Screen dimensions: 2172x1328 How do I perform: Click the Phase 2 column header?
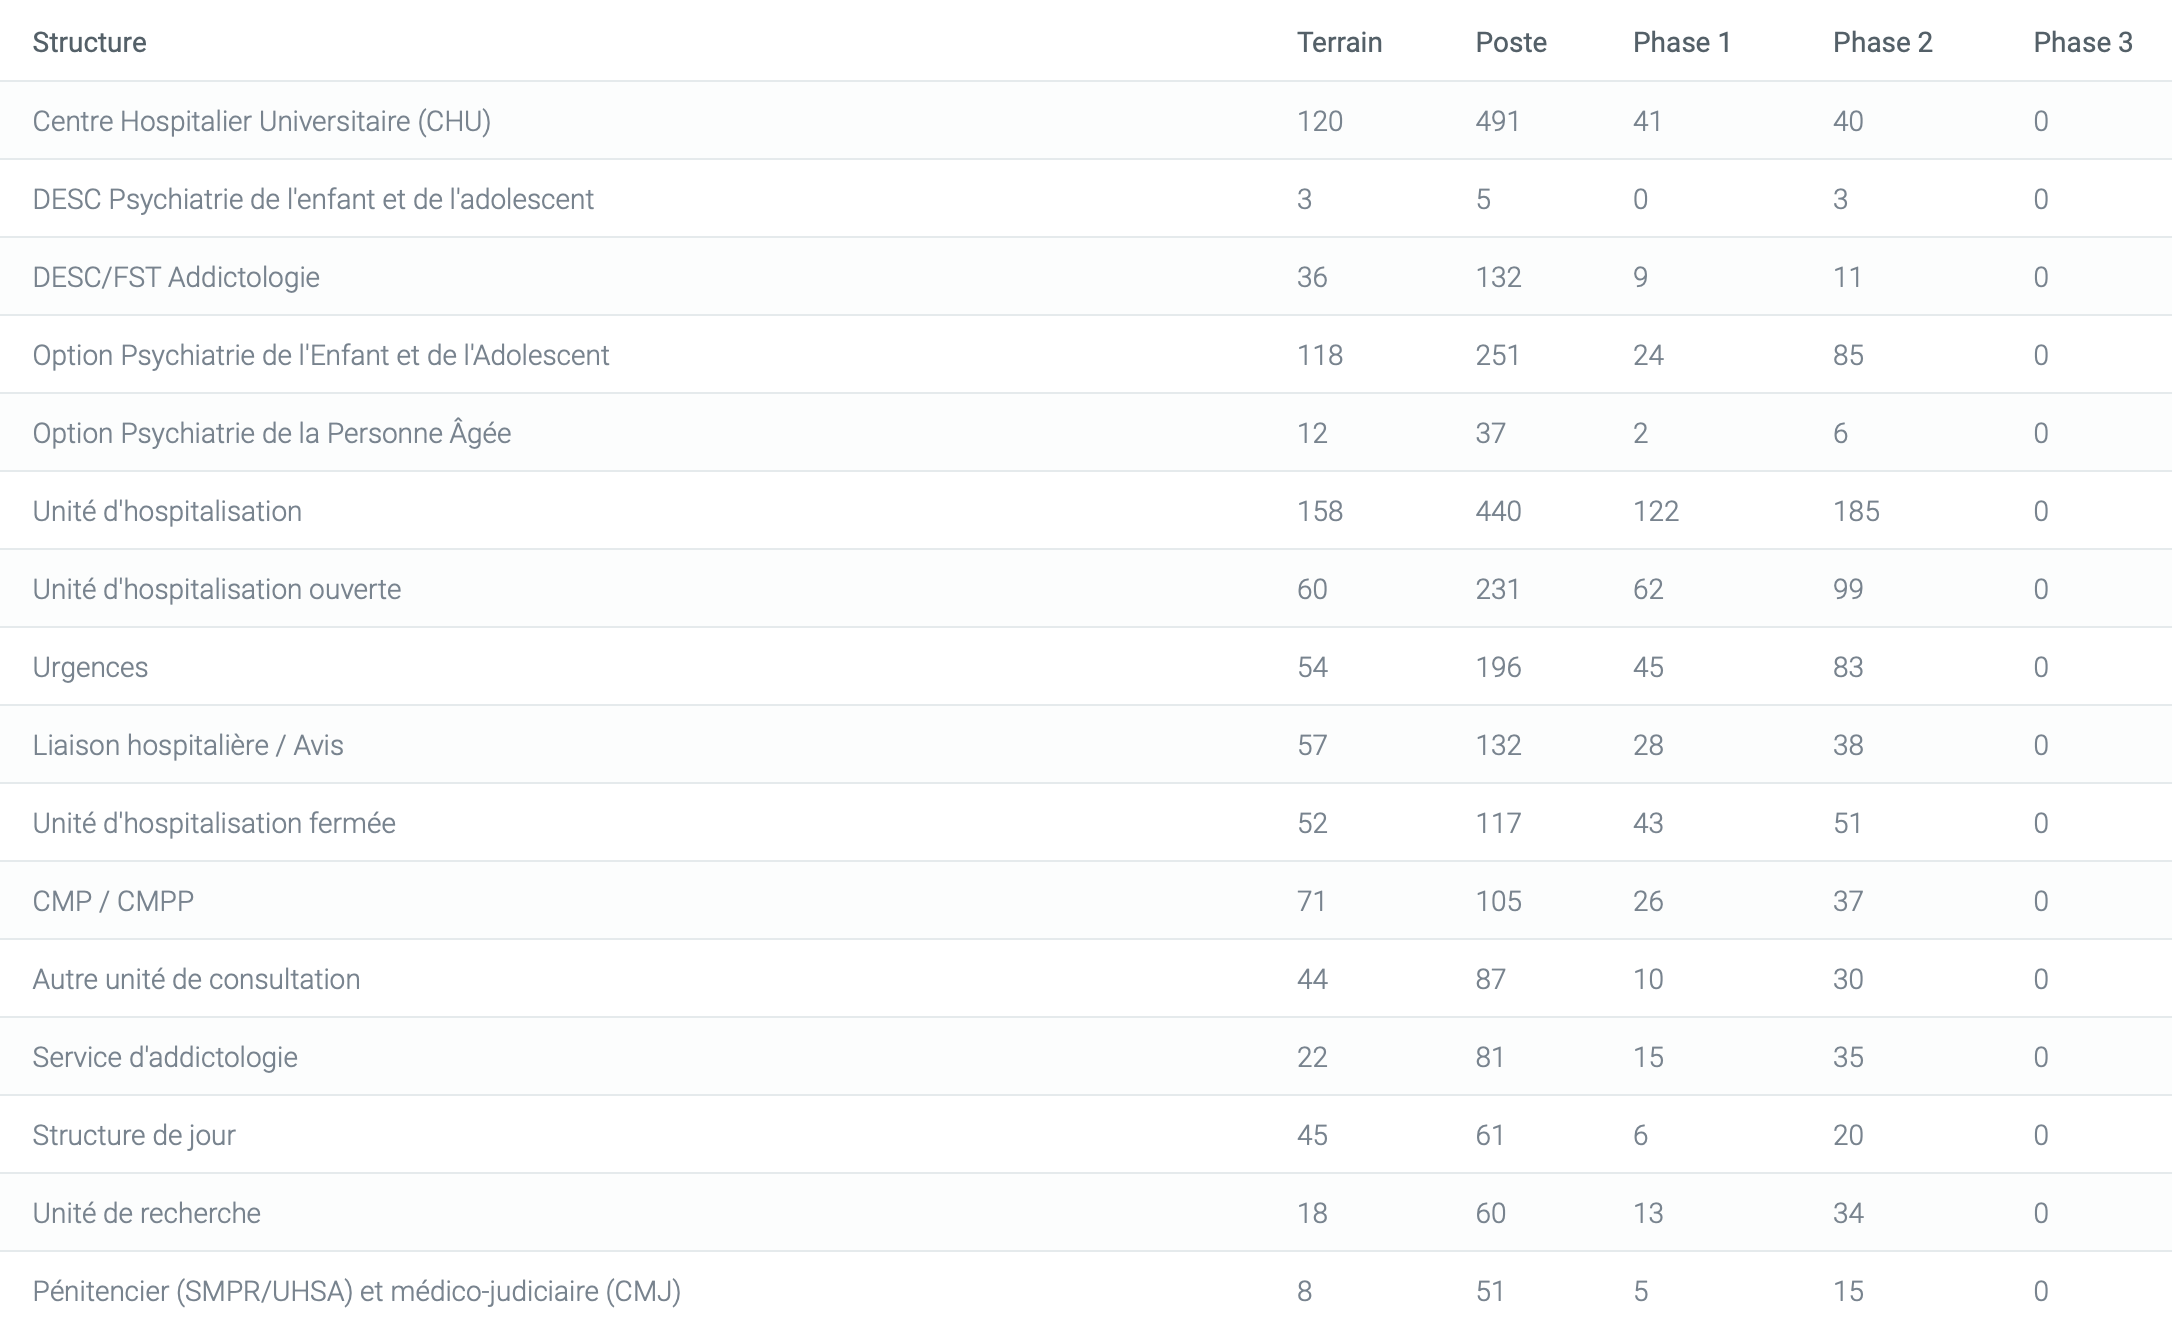[1882, 42]
